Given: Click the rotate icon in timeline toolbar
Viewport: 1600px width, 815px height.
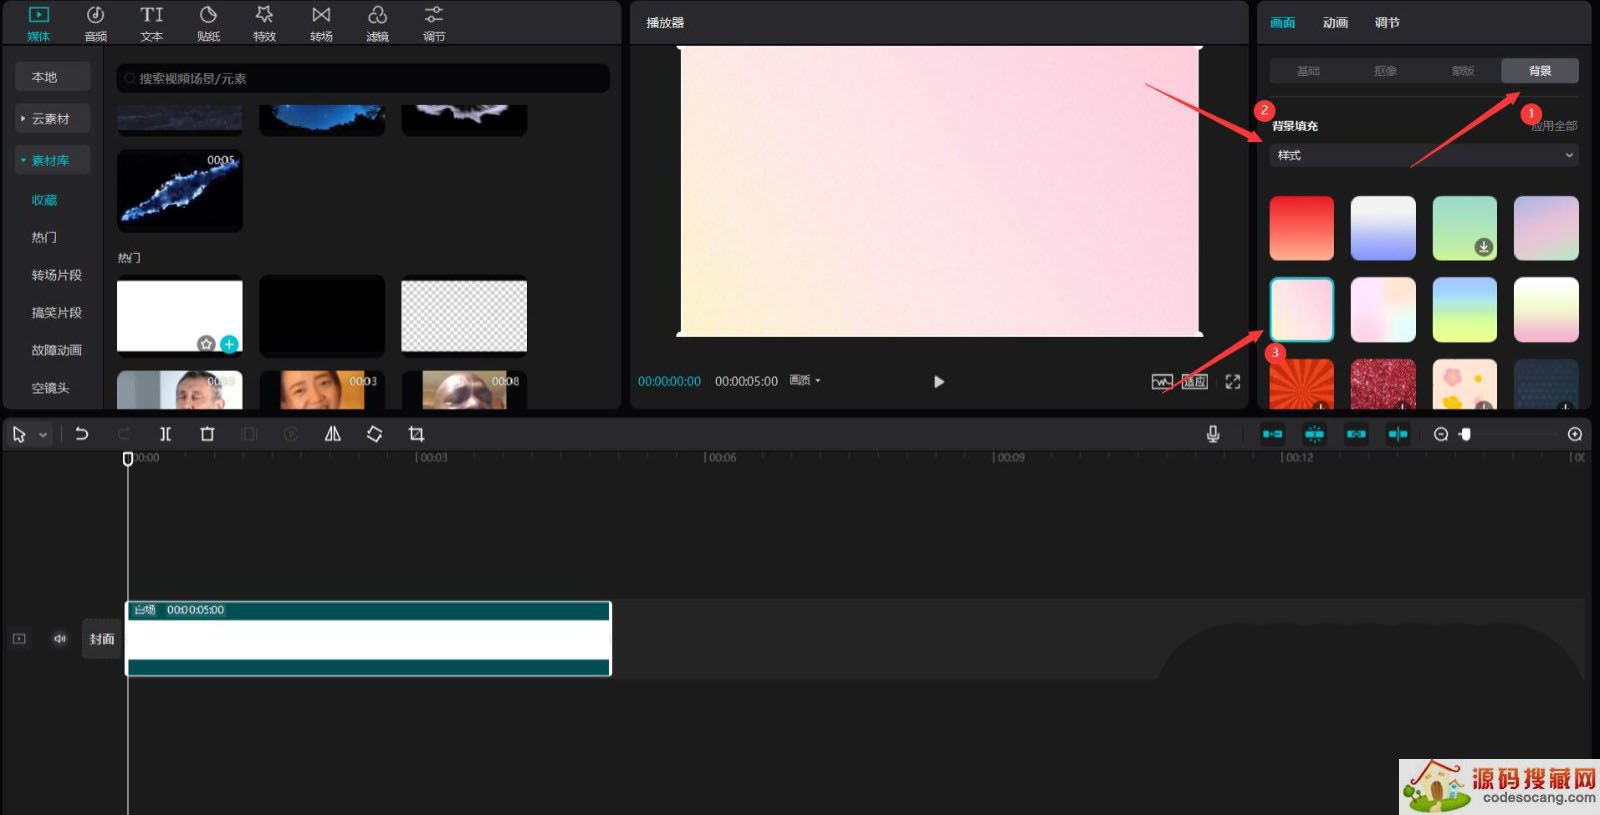Looking at the screenshot, I should pyautogui.click(x=374, y=434).
